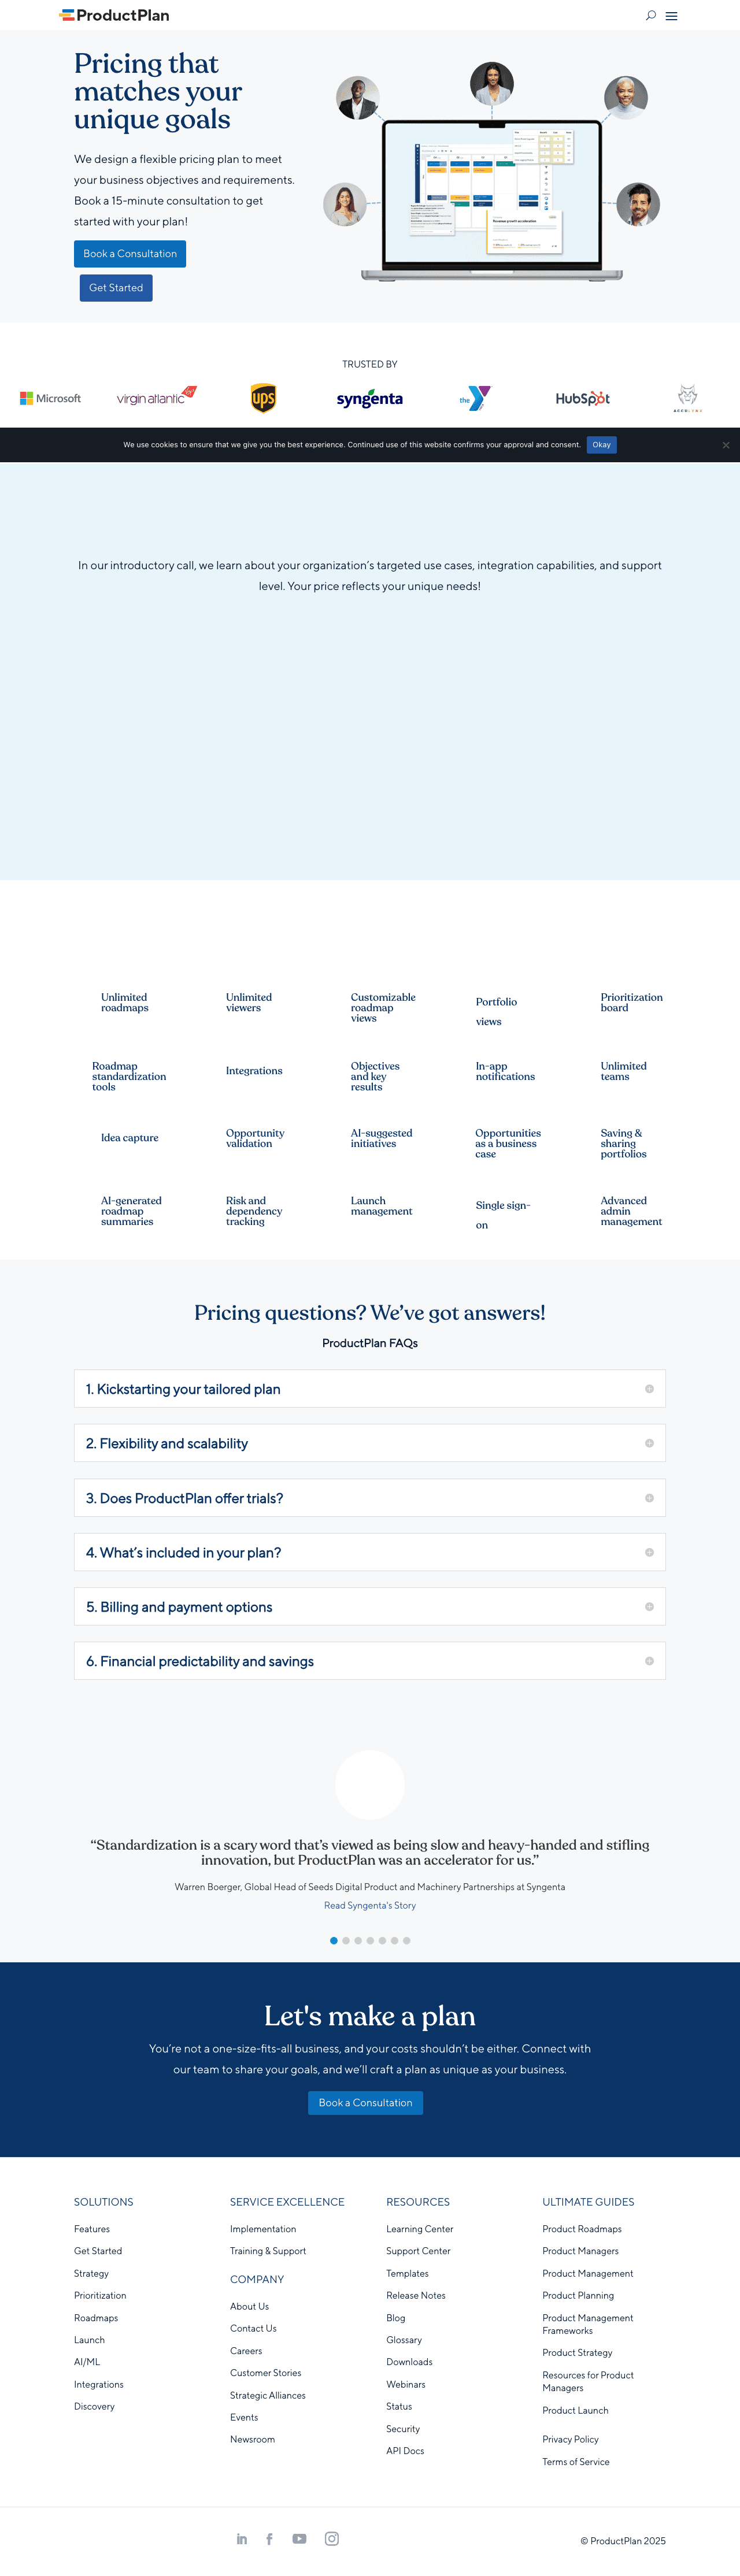Accept cookies with the Okay button
The width and height of the screenshot is (740, 2576).
[x=601, y=444]
